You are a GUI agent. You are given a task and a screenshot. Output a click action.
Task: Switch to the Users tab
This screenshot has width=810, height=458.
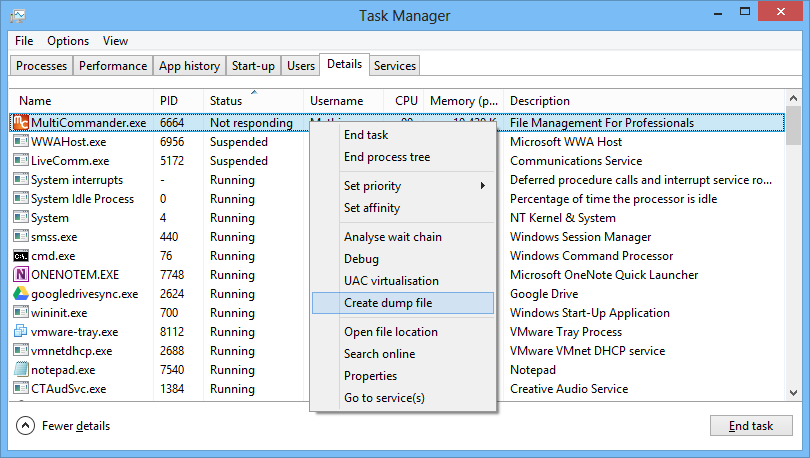point(301,66)
